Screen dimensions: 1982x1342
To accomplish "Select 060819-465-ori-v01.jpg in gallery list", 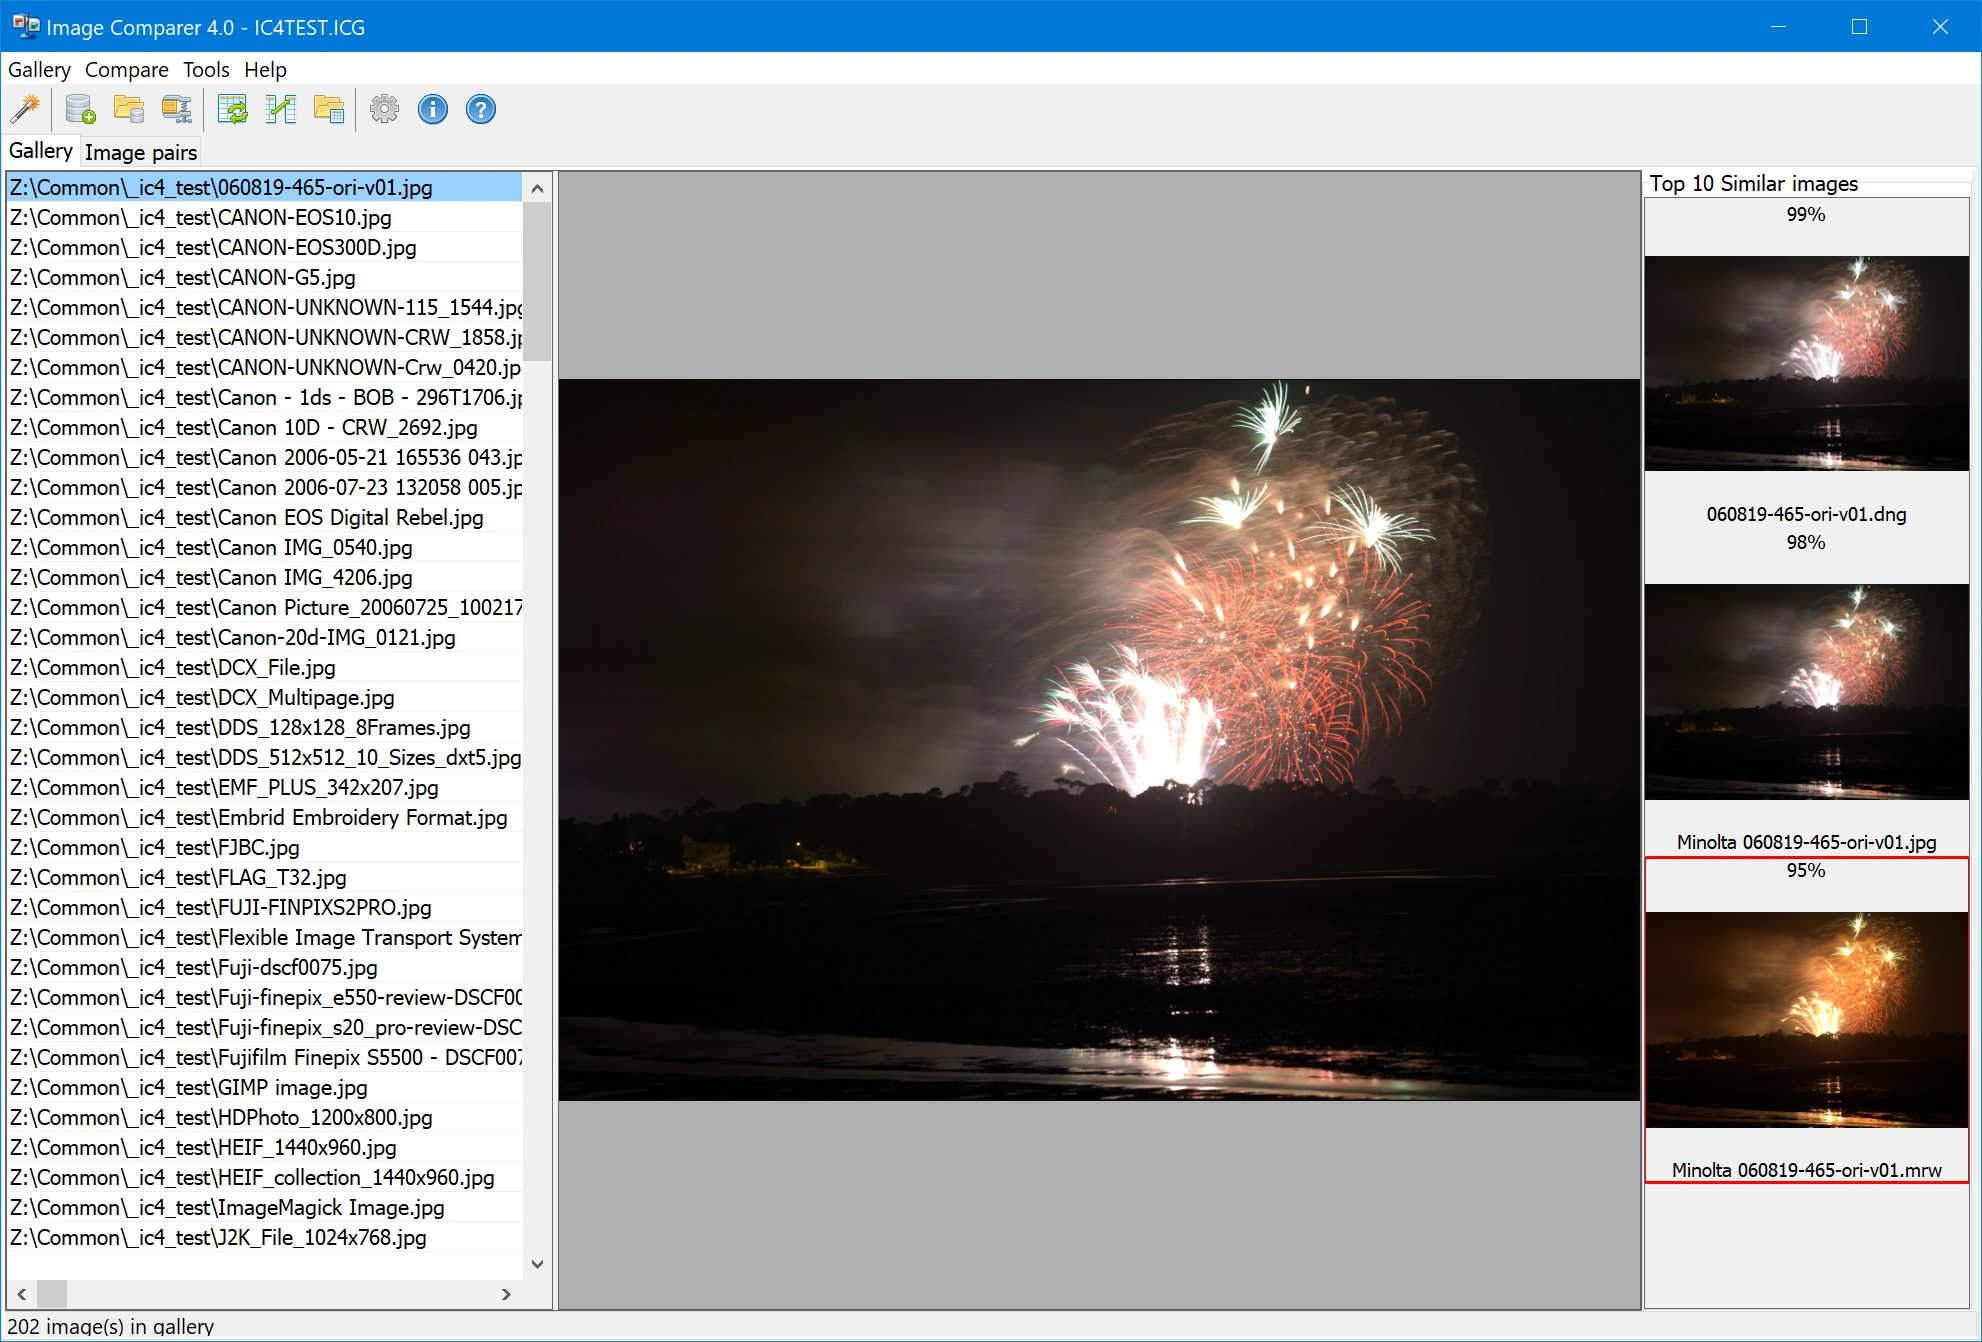I will pyautogui.click(x=264, y=187).
